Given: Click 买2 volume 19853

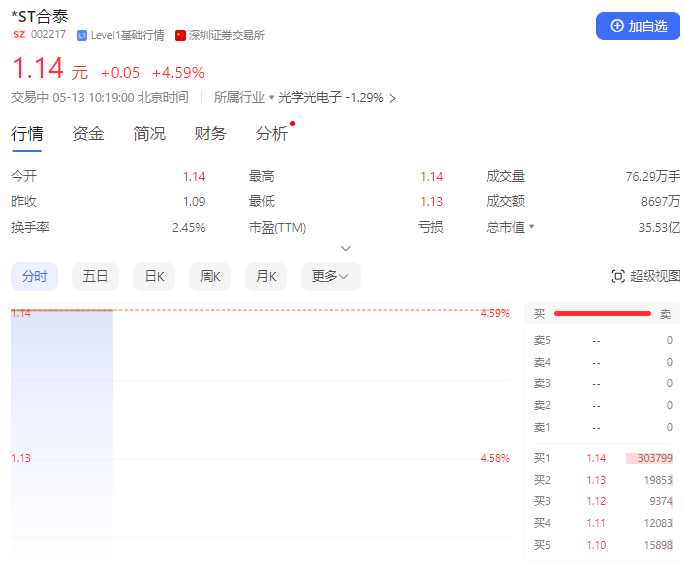Looking at the screenshot, I should click(658, 480).
